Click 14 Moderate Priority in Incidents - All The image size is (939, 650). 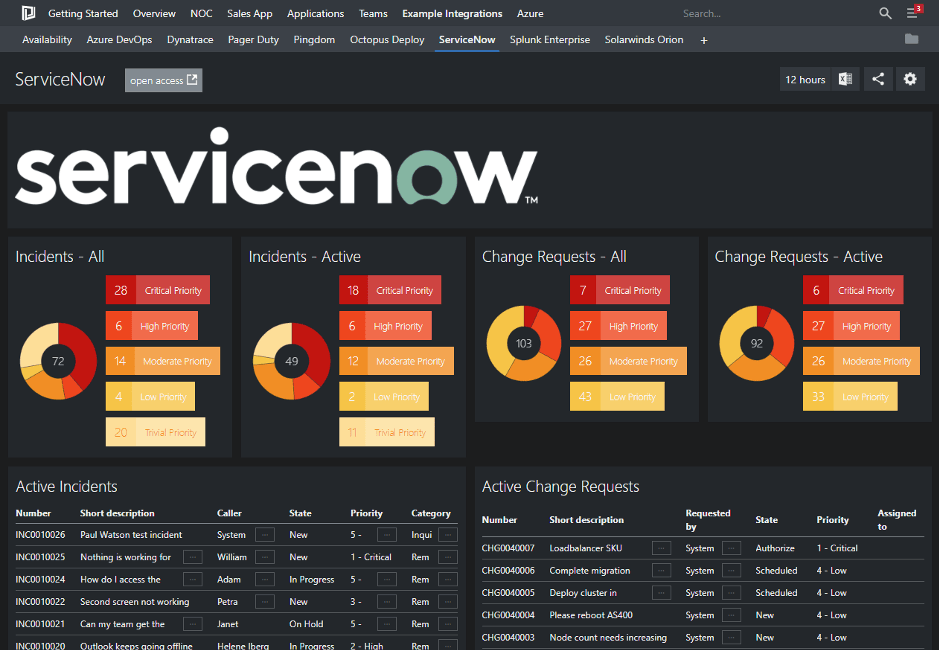tap(163, 361)
